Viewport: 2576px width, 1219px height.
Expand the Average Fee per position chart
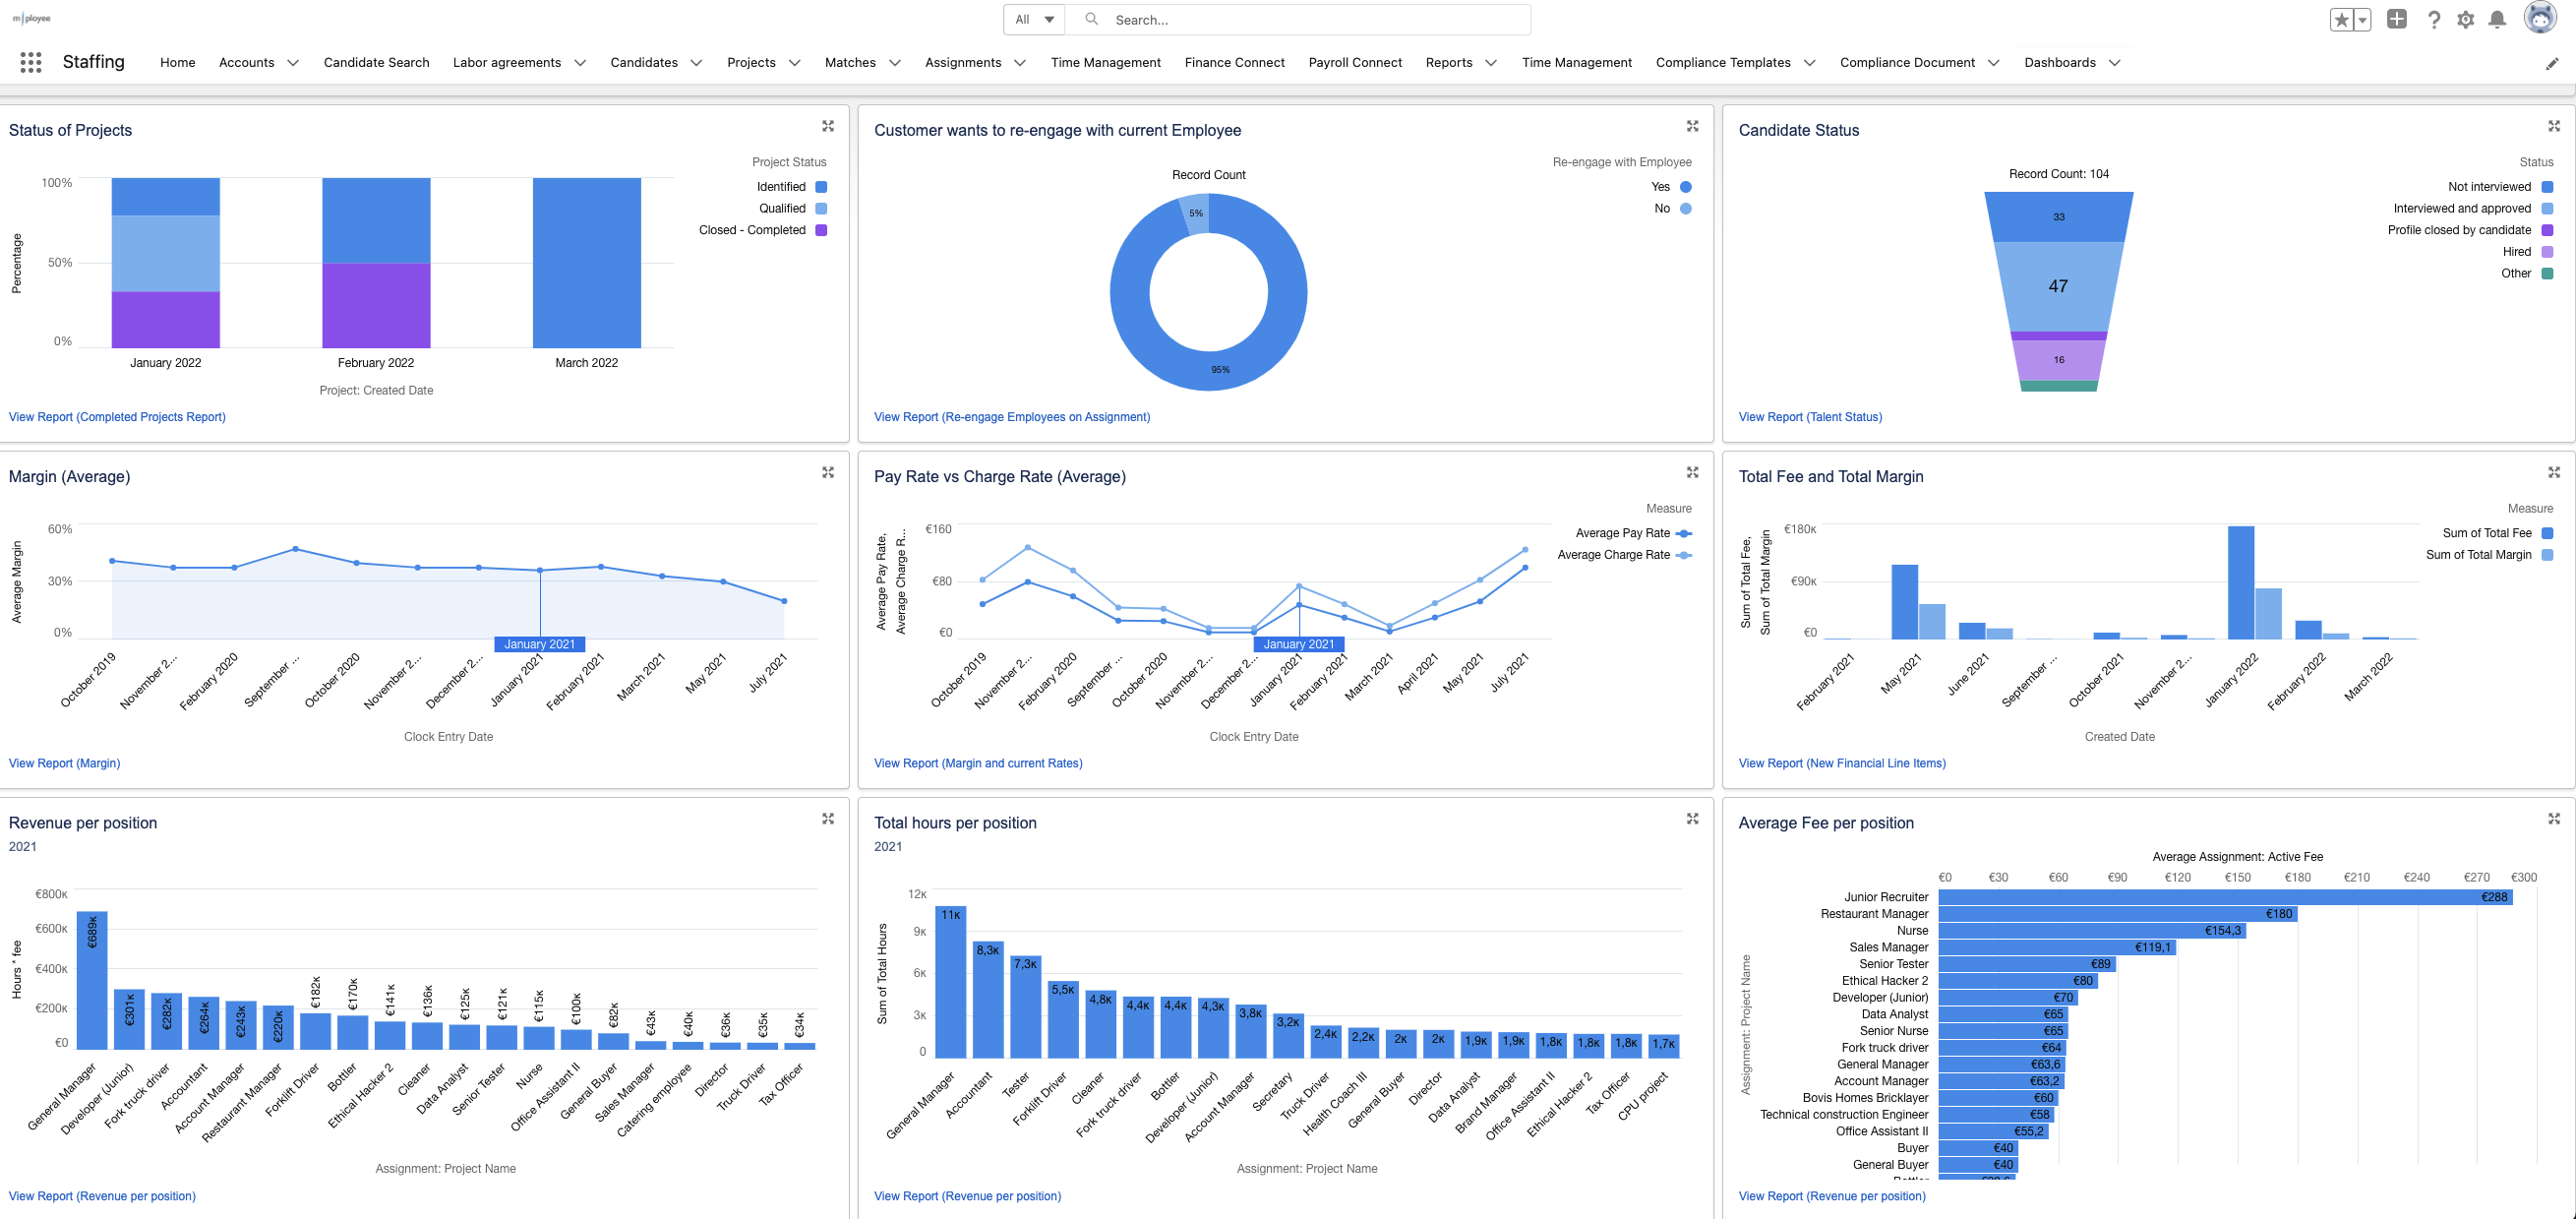point(2554,818)
